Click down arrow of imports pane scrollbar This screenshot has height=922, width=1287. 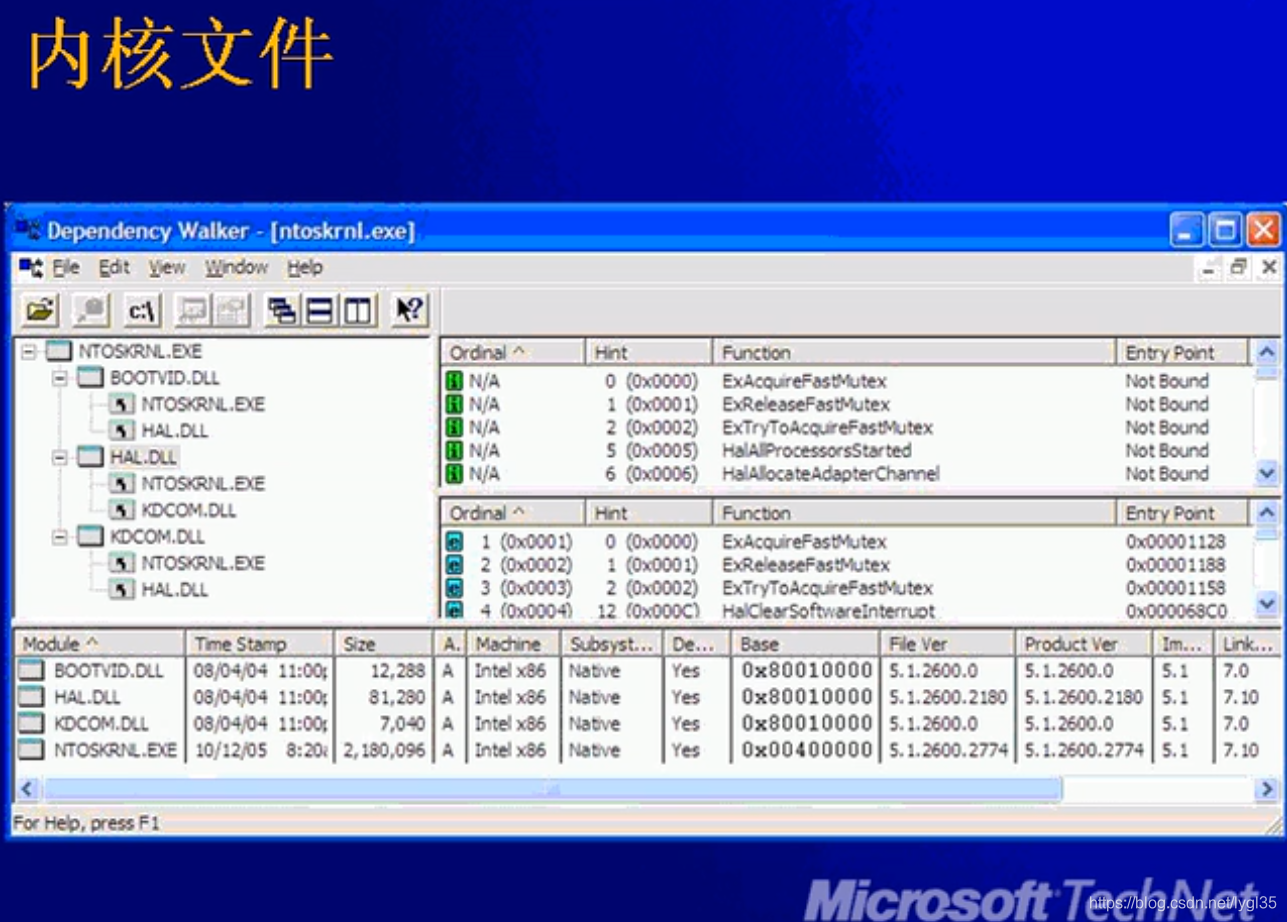1267,474
